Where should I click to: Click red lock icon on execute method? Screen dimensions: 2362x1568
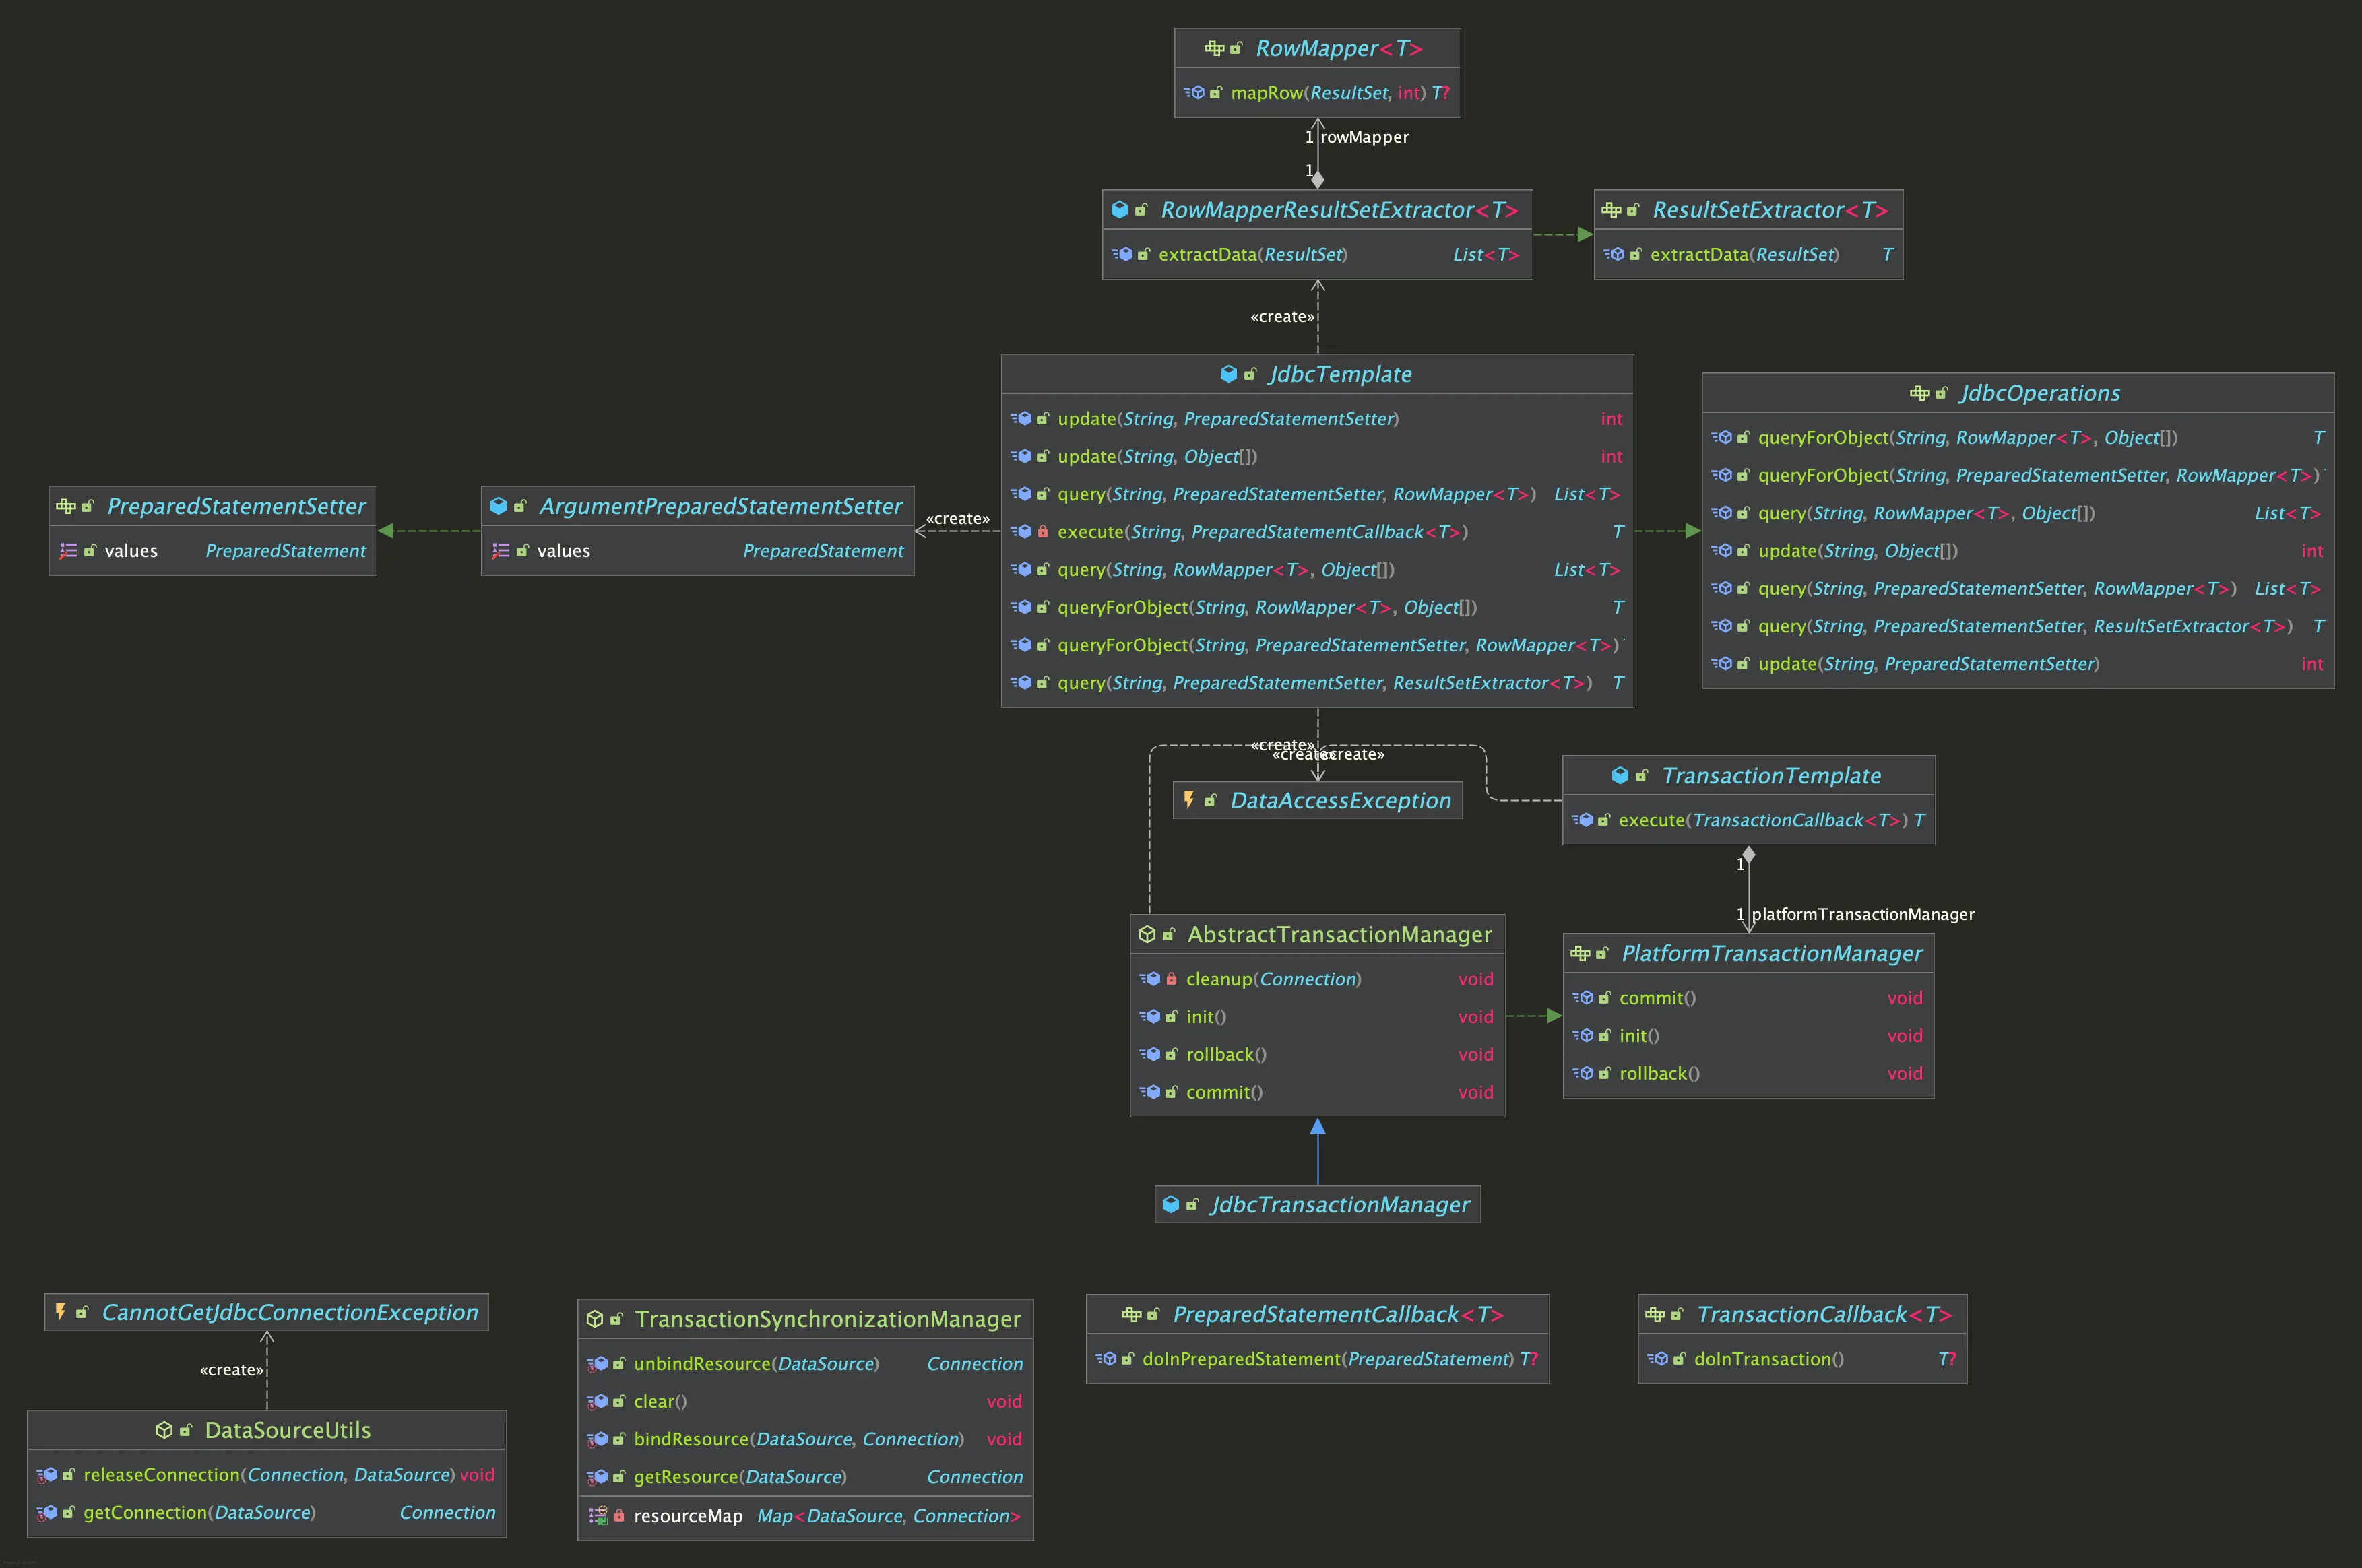(1042, 532)
